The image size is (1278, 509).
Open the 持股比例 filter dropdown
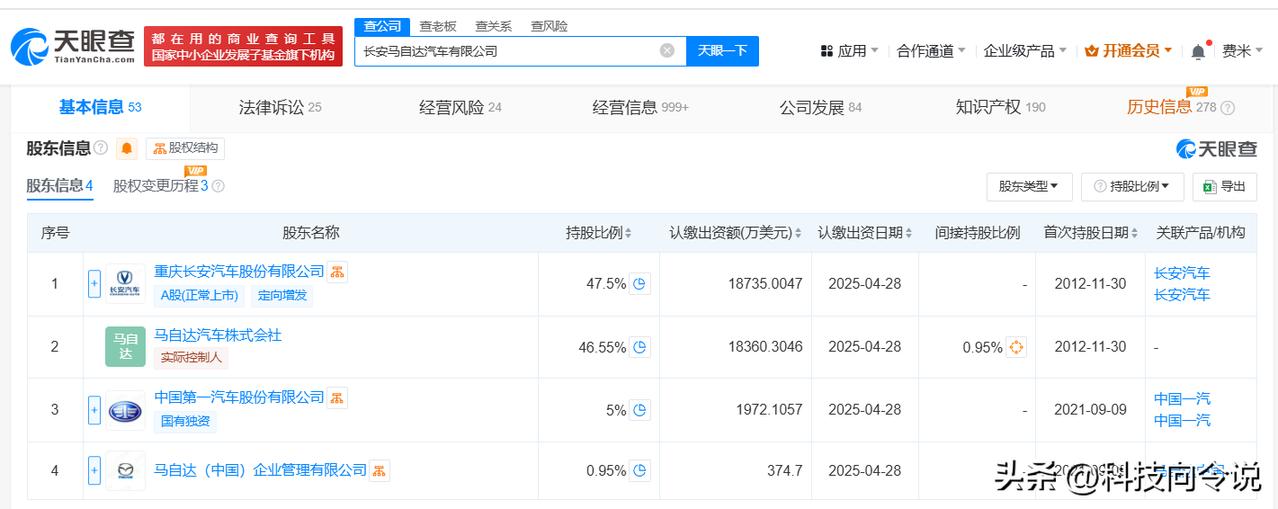point(1134,186)
